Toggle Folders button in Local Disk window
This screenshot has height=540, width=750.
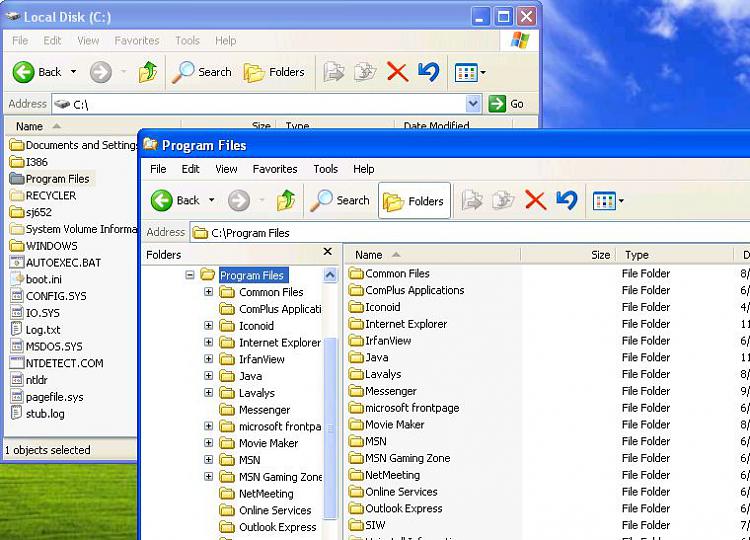tap(274, 72)
